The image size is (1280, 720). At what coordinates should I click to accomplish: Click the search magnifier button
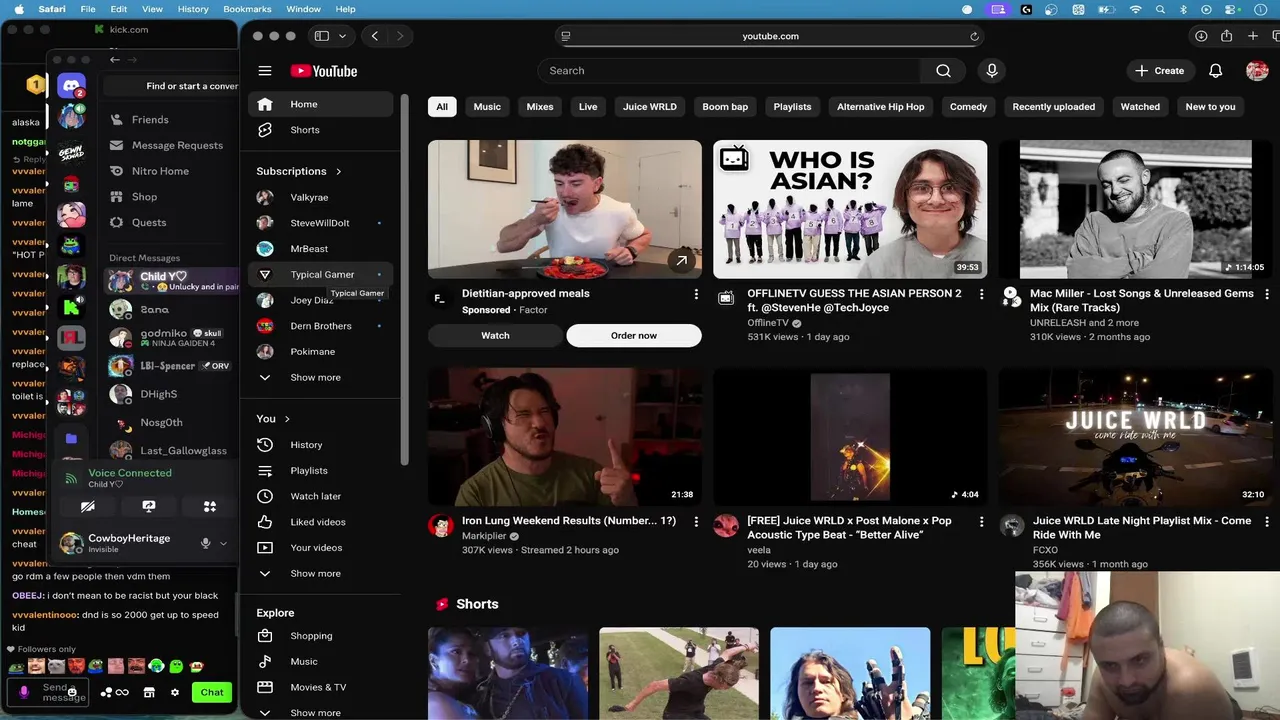(943, 71)
